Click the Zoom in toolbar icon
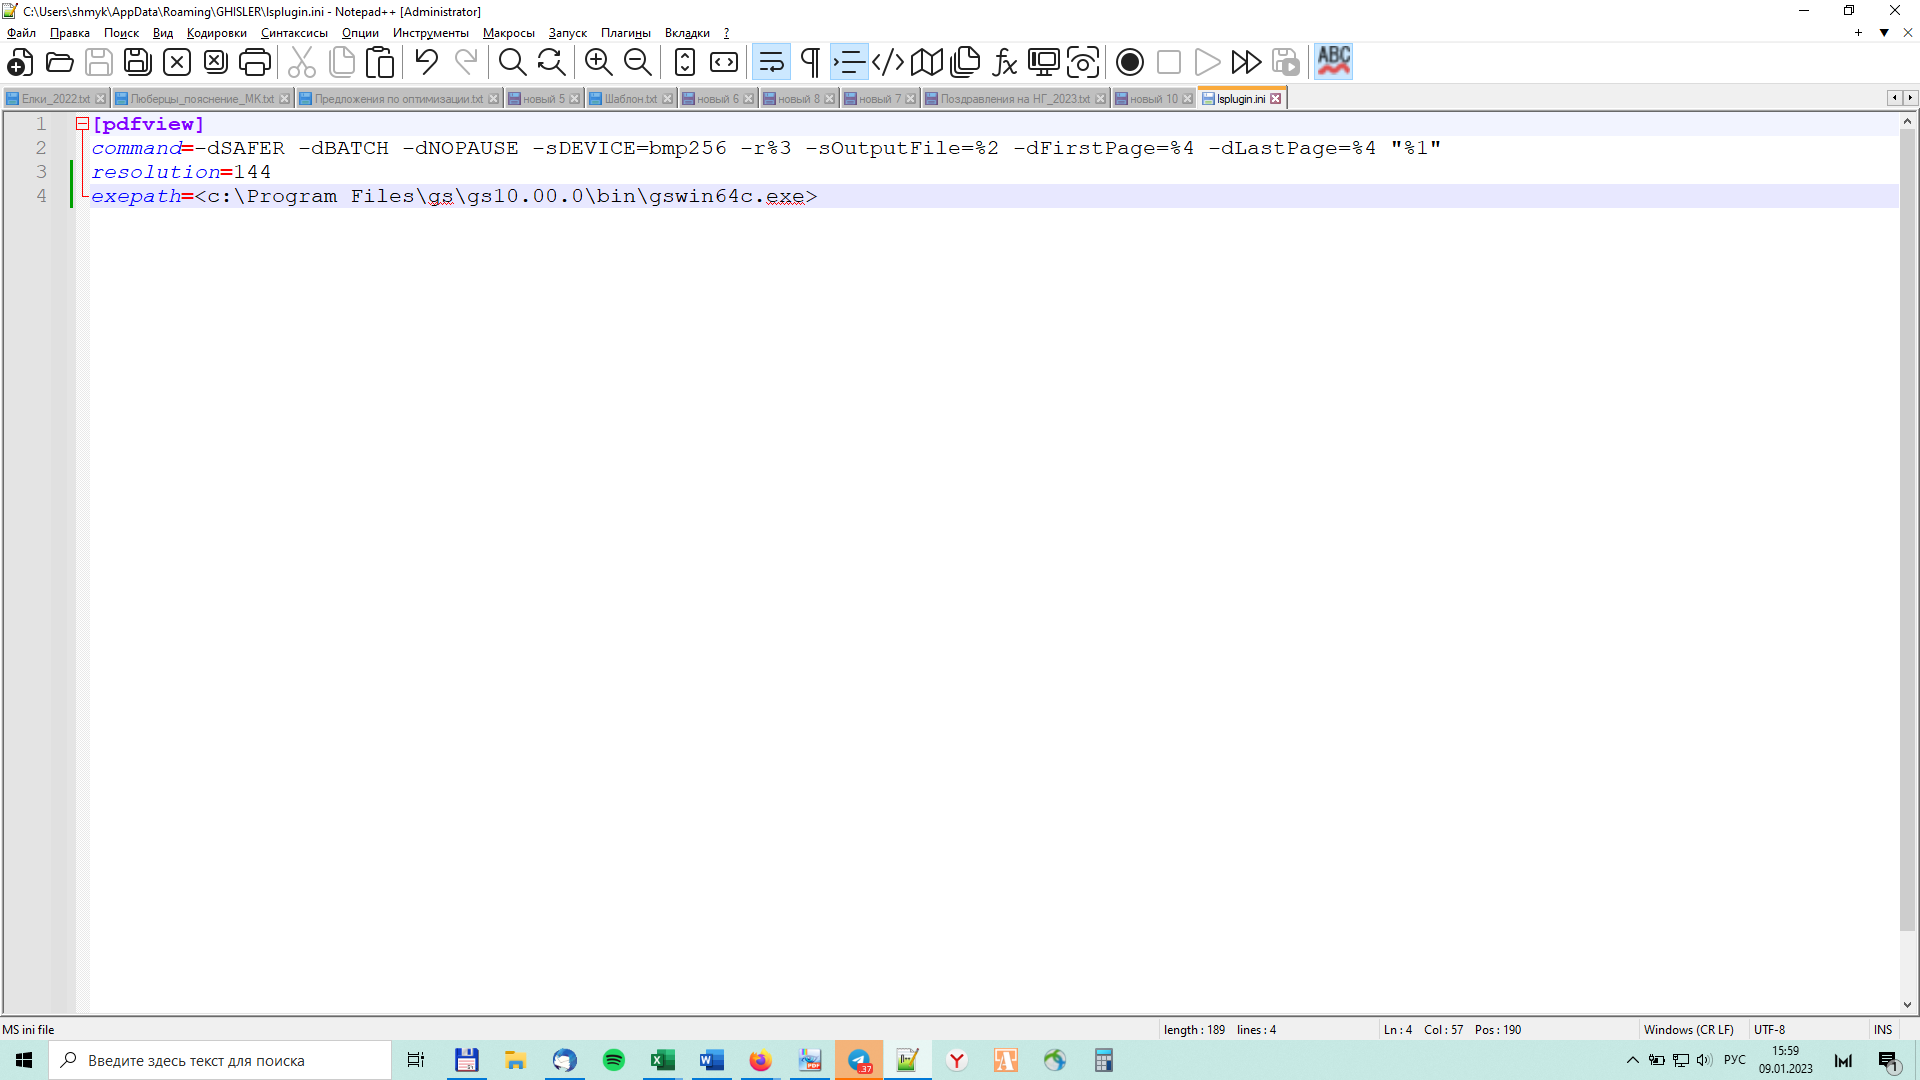 click(x=598, y=62)
